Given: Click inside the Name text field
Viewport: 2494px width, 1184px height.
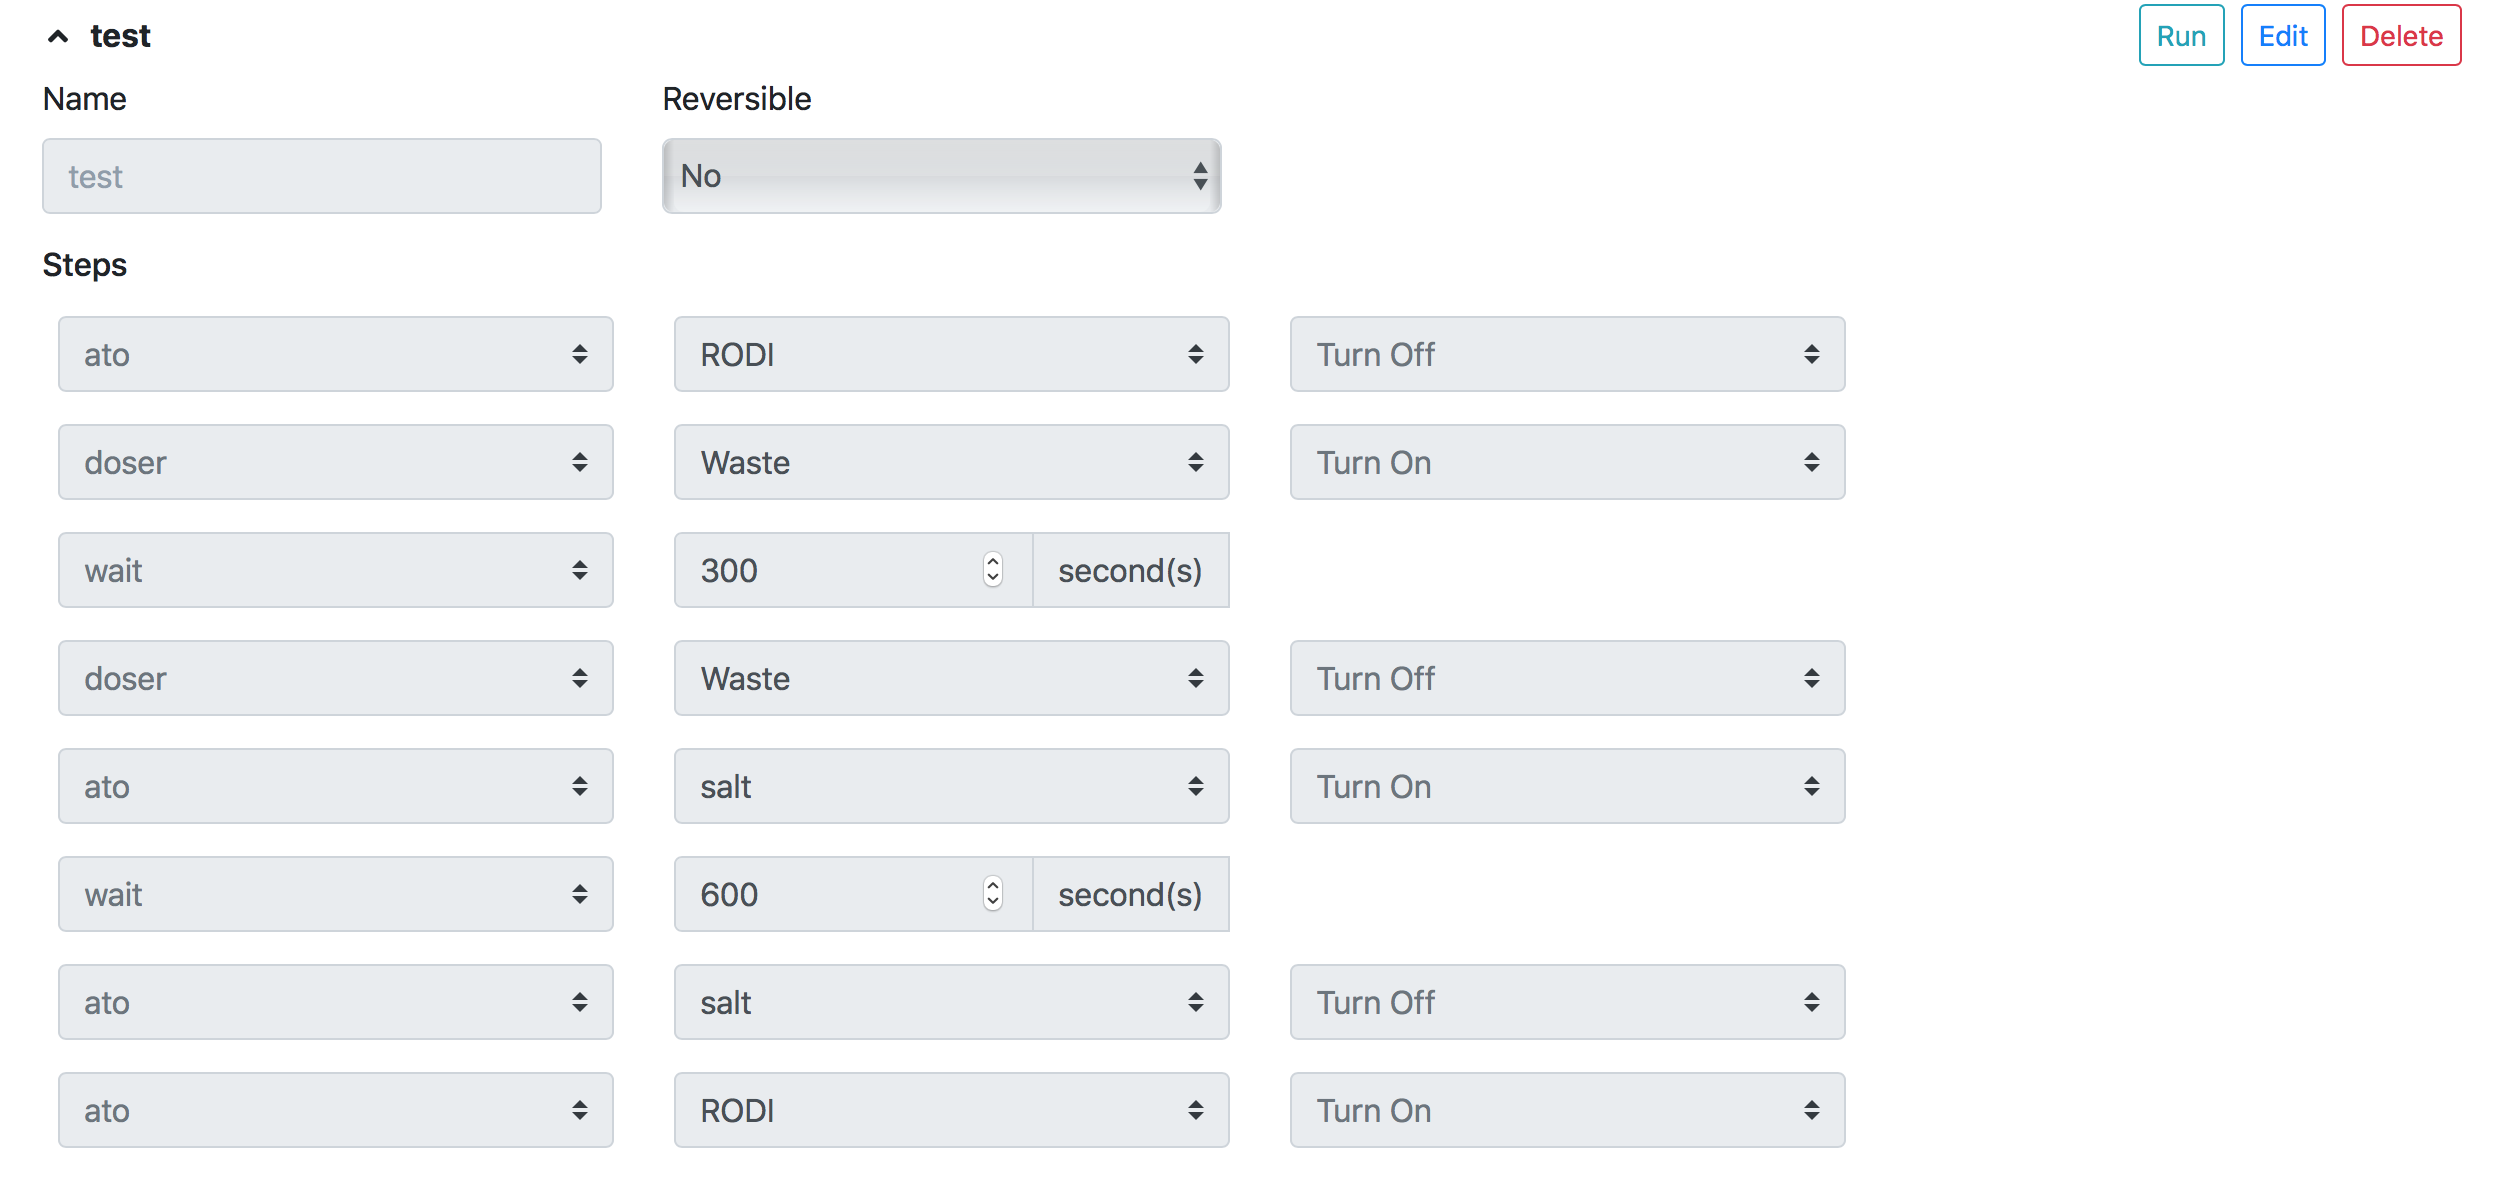Looking at the screenshot, I should coord(320,176).
